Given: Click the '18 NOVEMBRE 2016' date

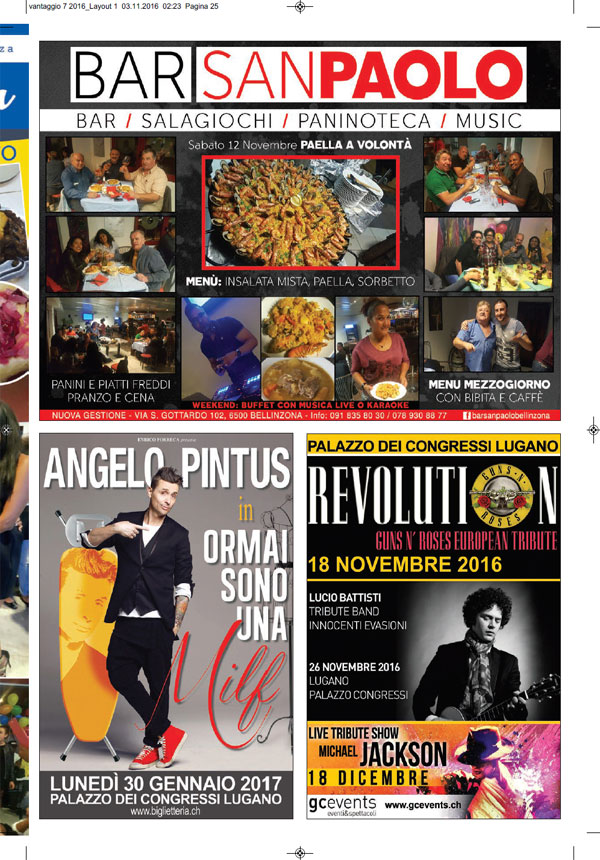Looking at the screenshot, I should tap(405, 564).
